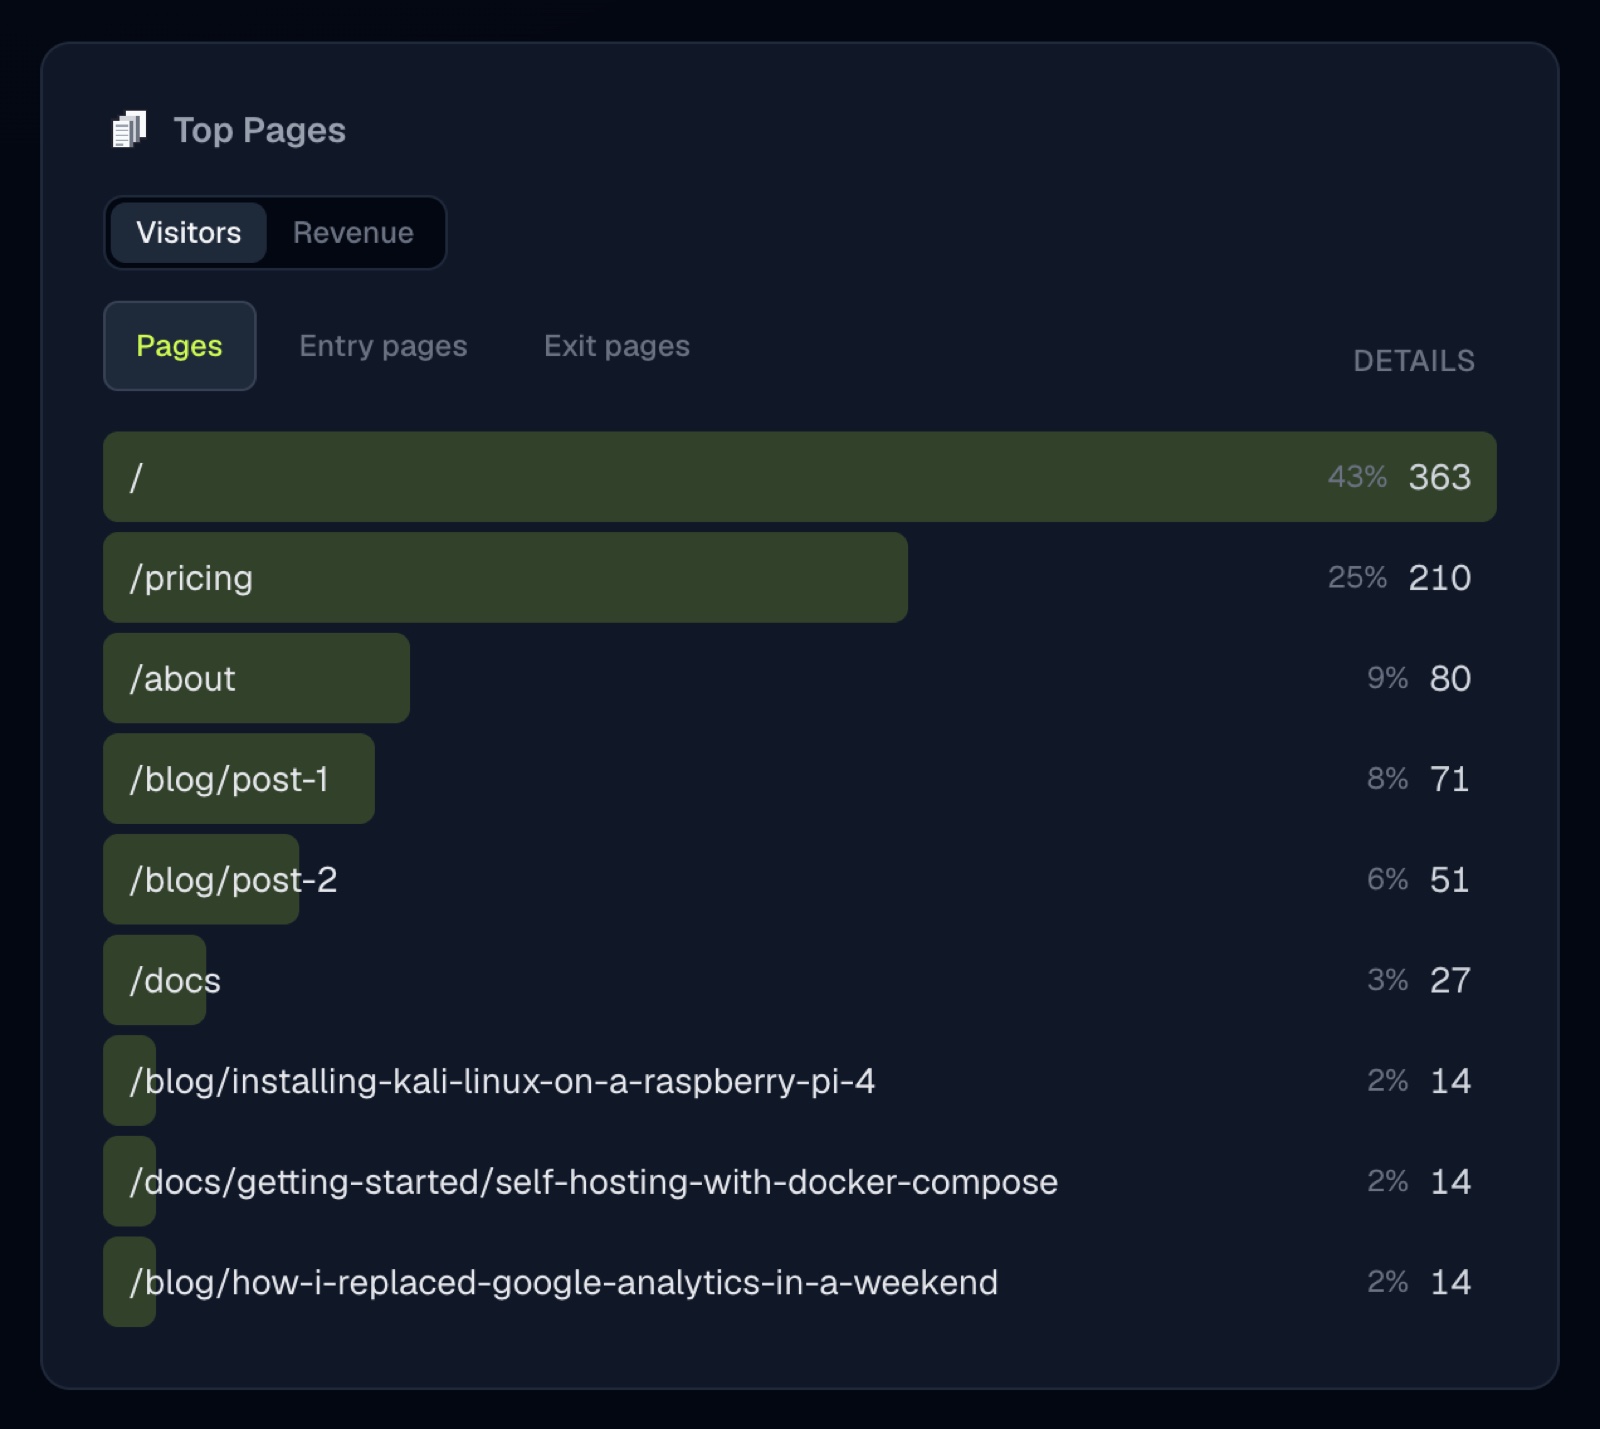The height and width of the screenshot is (1429, 1600).
Task: Switch the metric toggle to Revenue
Action: (x=353, y=233)
